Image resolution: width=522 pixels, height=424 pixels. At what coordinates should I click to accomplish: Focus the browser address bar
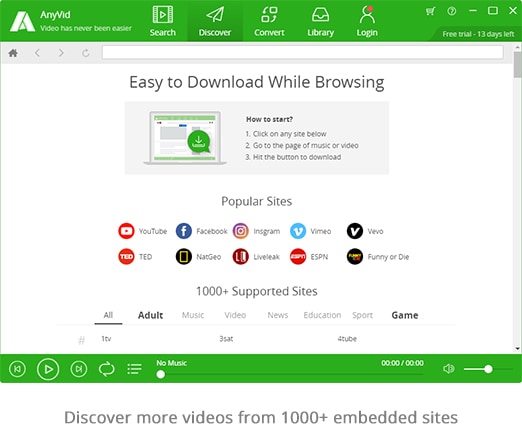point(303,52)
